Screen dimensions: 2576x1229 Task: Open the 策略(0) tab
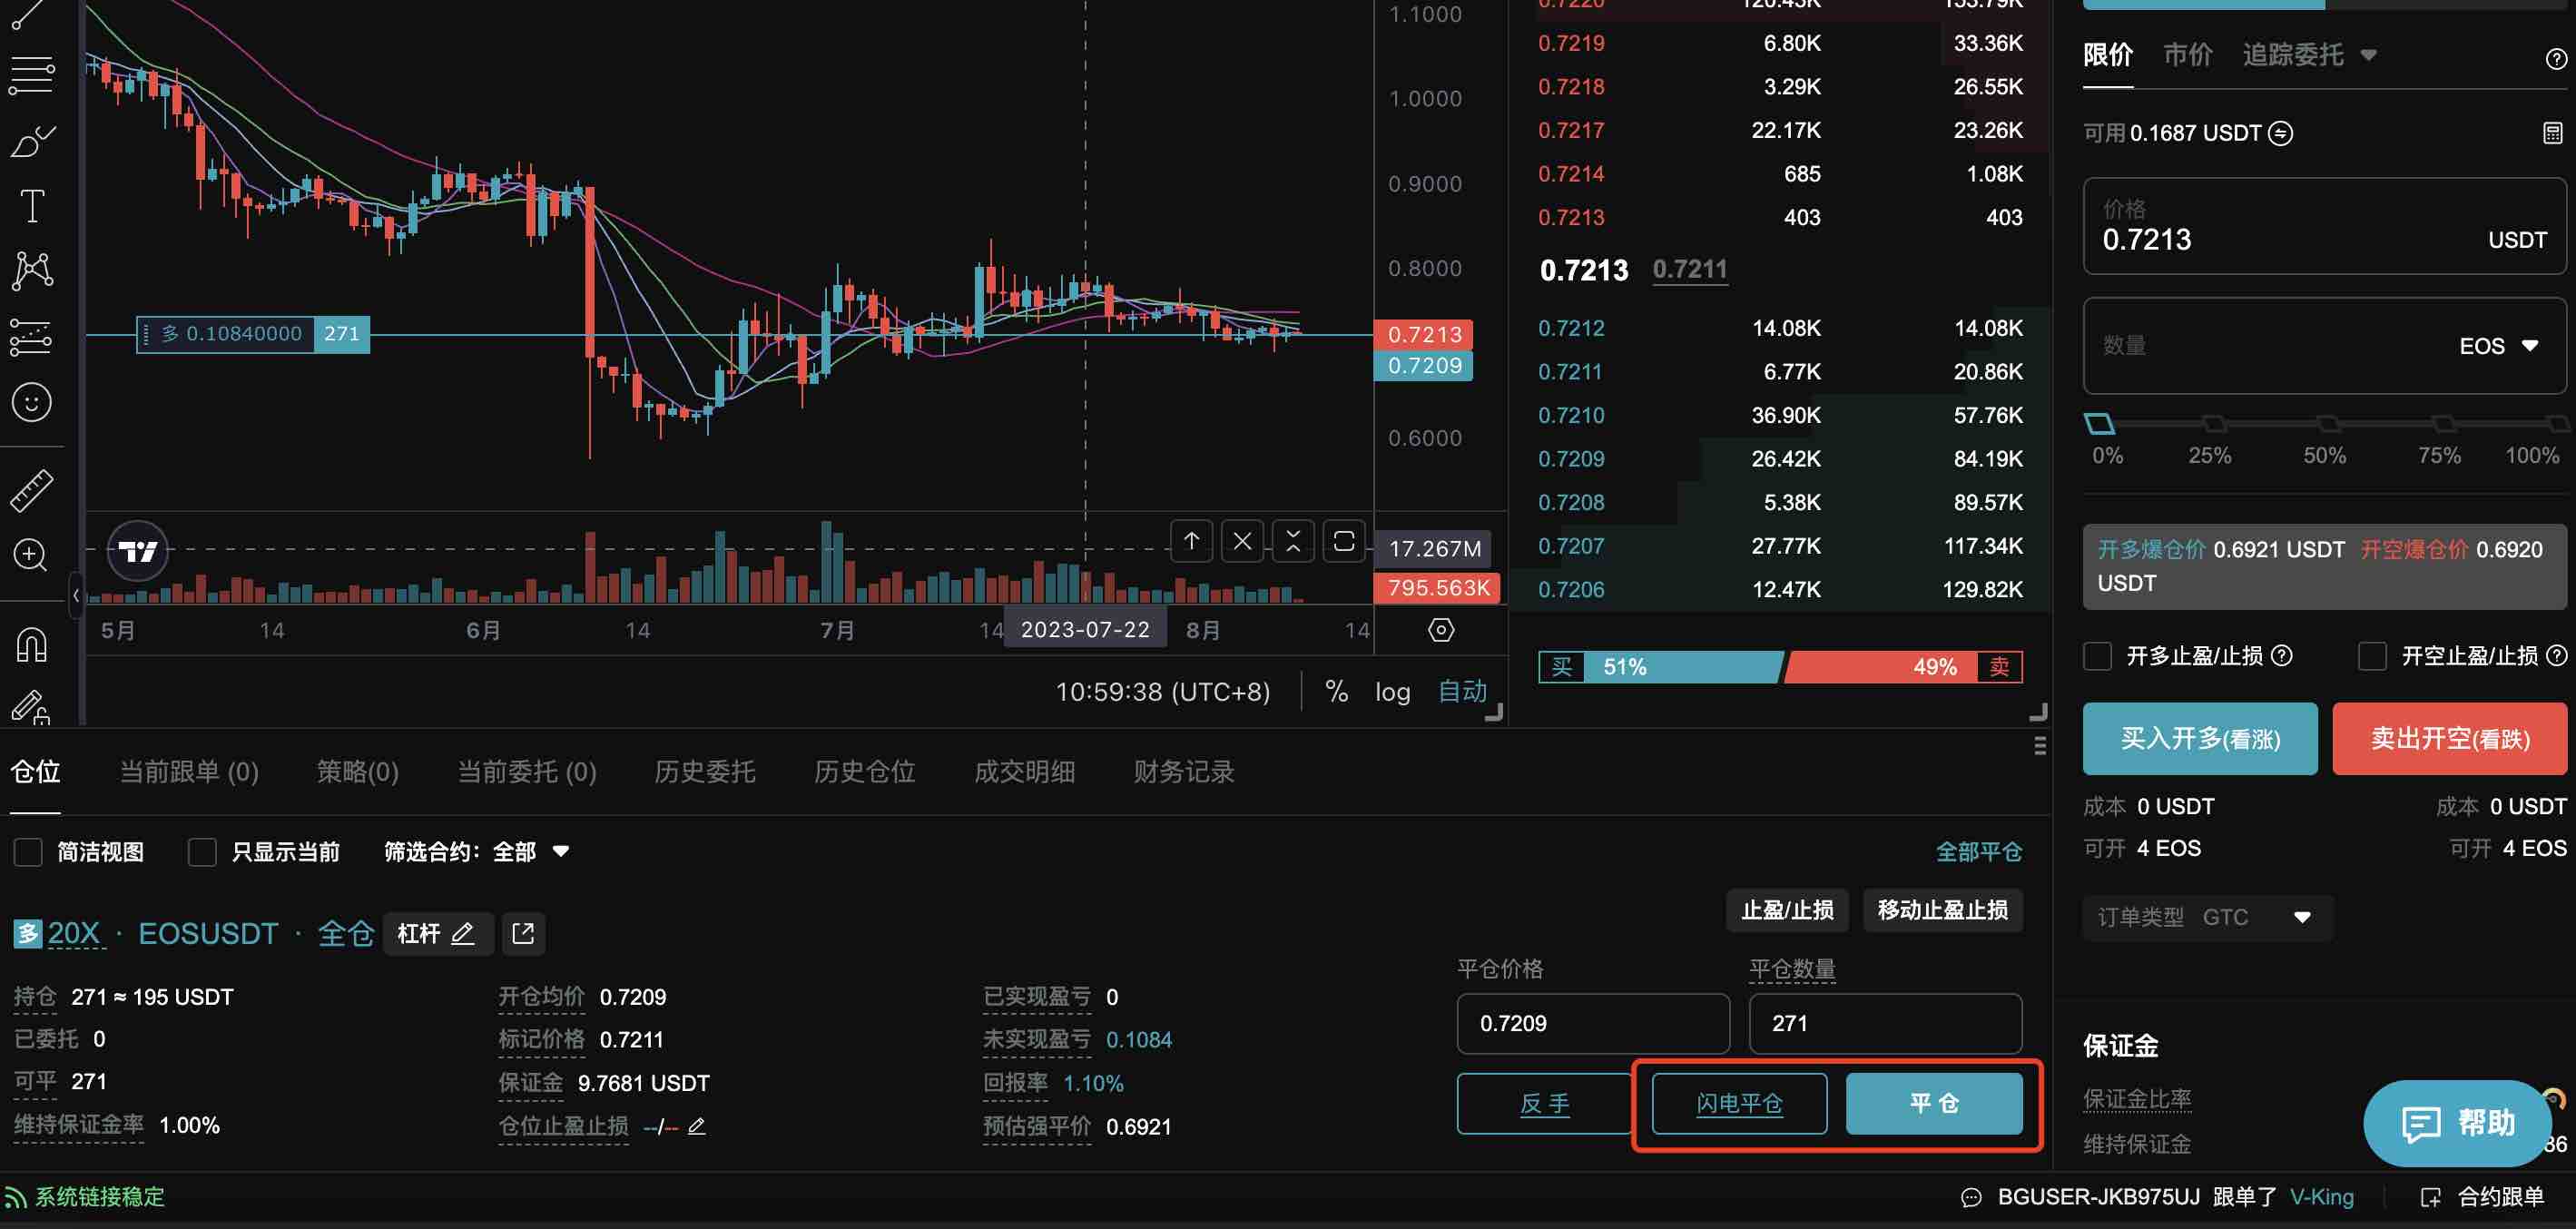(x=358, y=772)
